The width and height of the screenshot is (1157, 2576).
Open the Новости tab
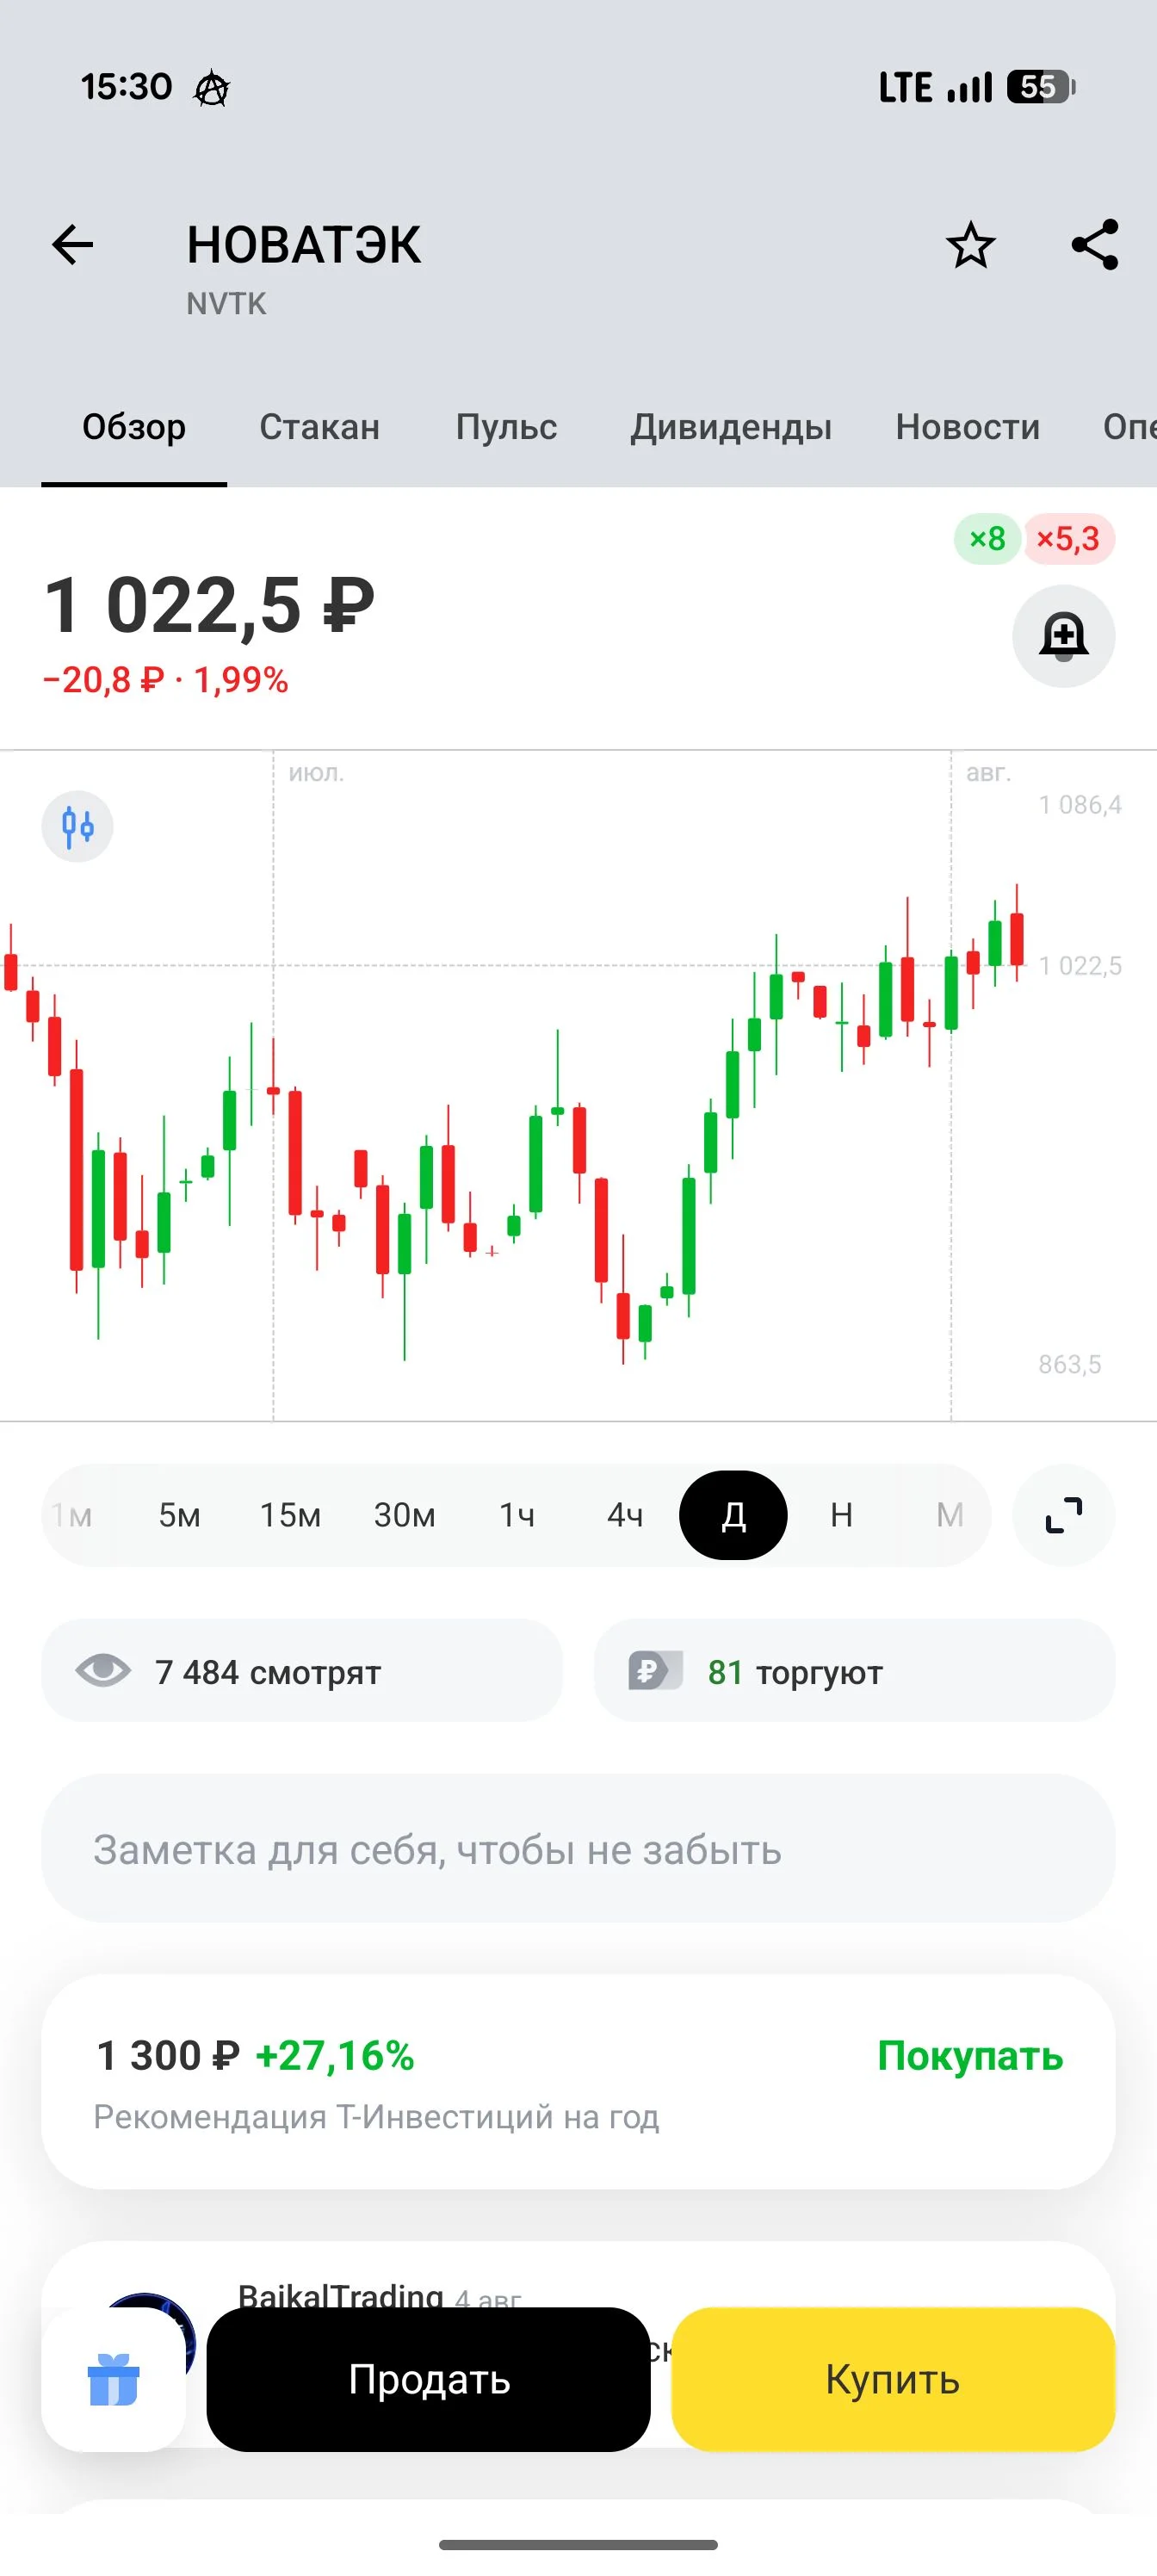click(967, 427)
